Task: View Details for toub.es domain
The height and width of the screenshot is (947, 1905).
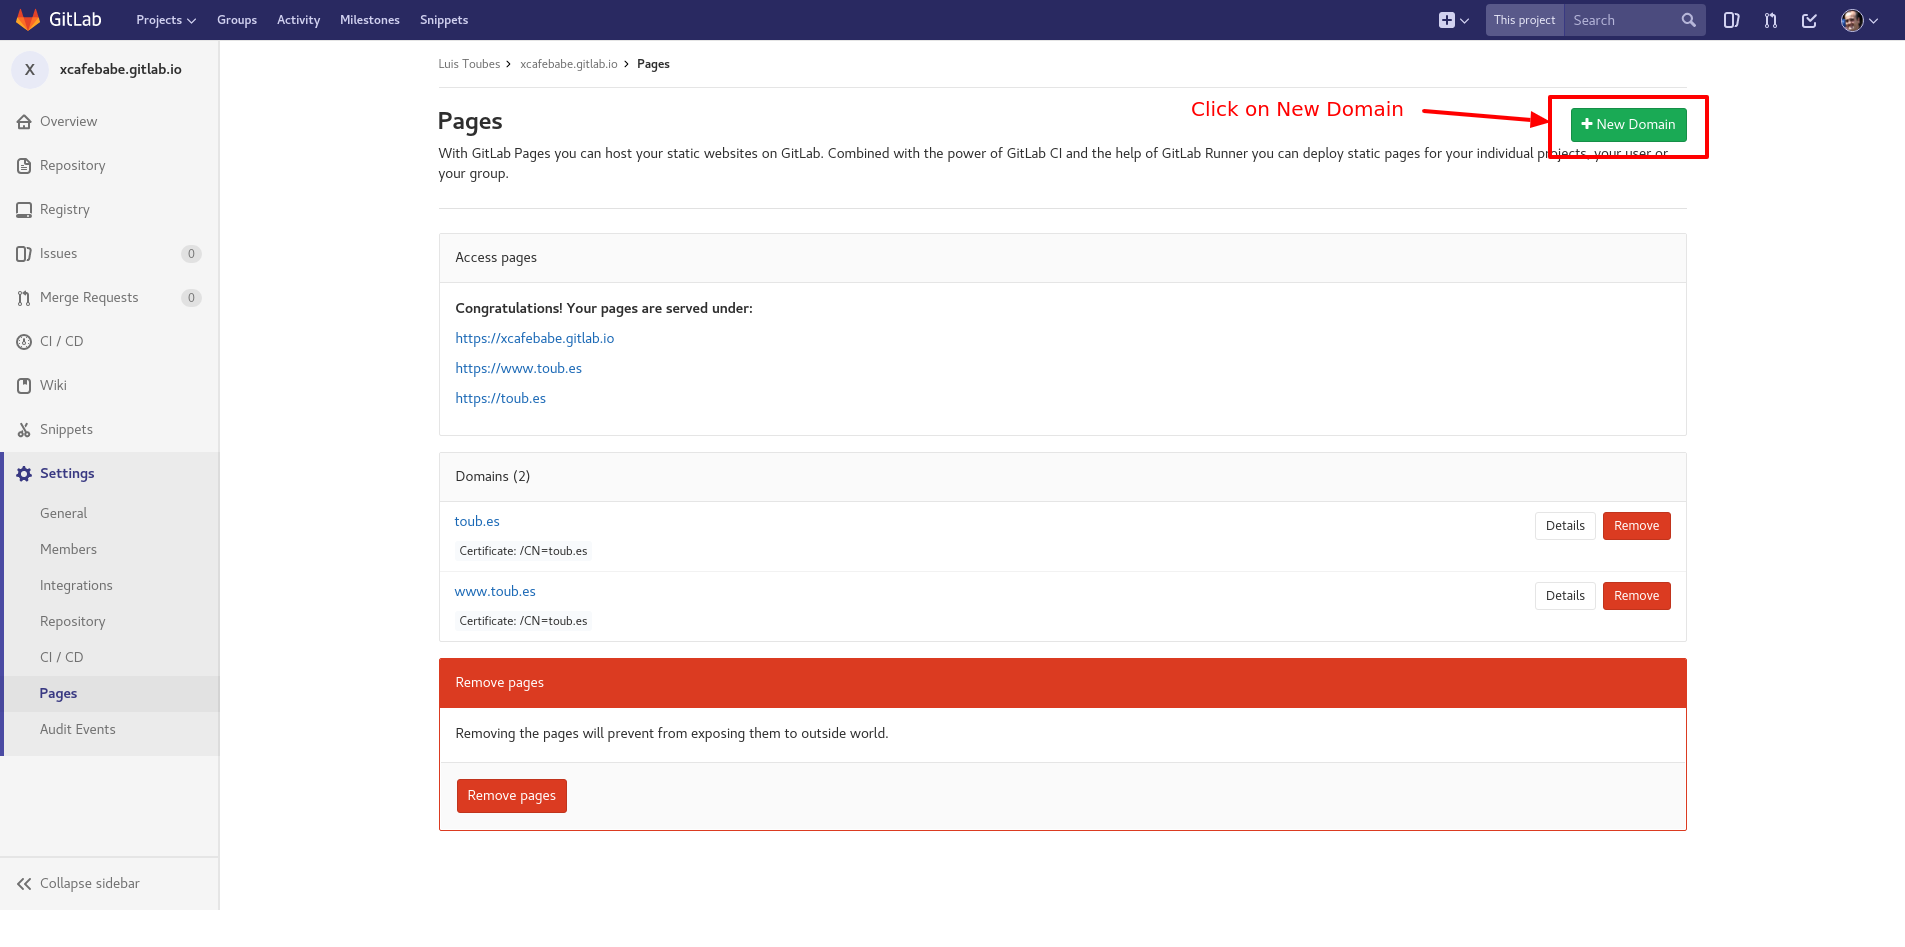Action: [x=1564, y=526]
